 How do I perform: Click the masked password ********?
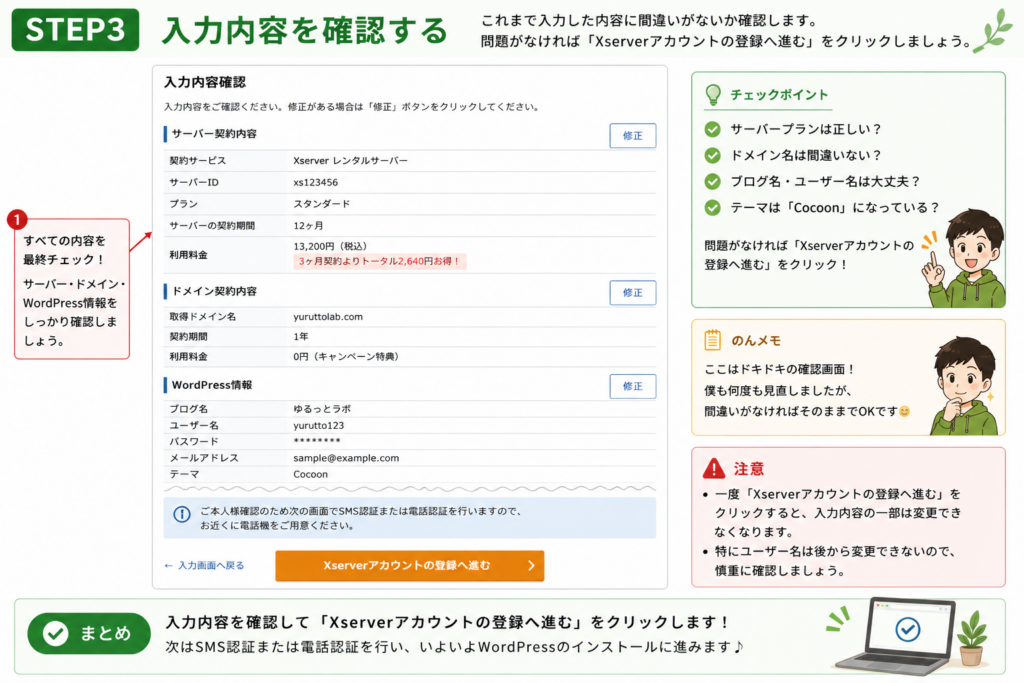(317, 441)
